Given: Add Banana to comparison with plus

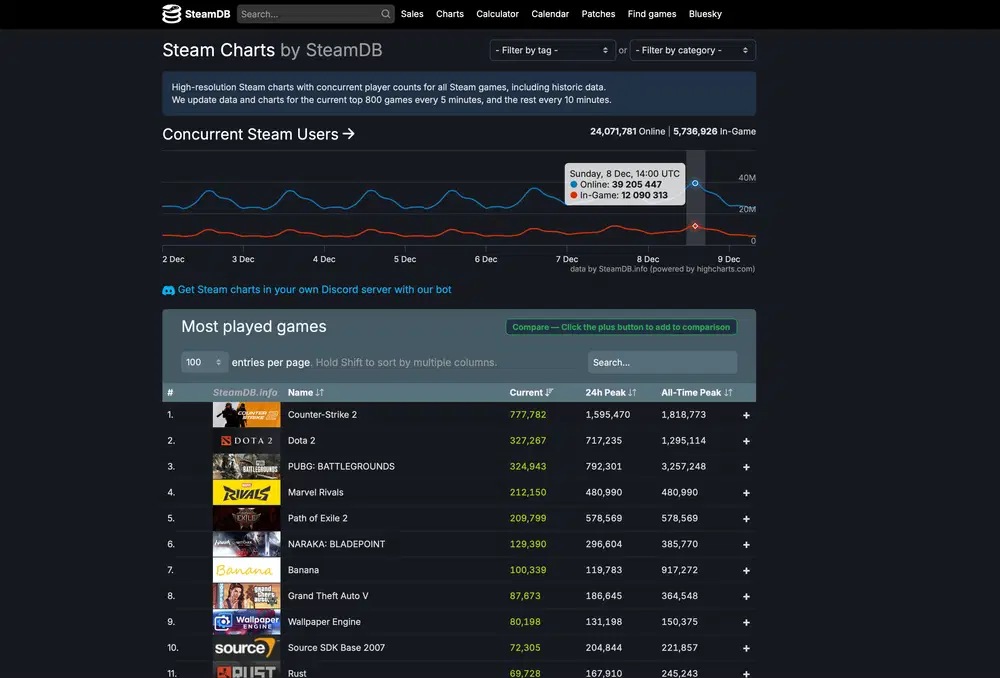Looking at the screenshot, I should pos(746,571).
